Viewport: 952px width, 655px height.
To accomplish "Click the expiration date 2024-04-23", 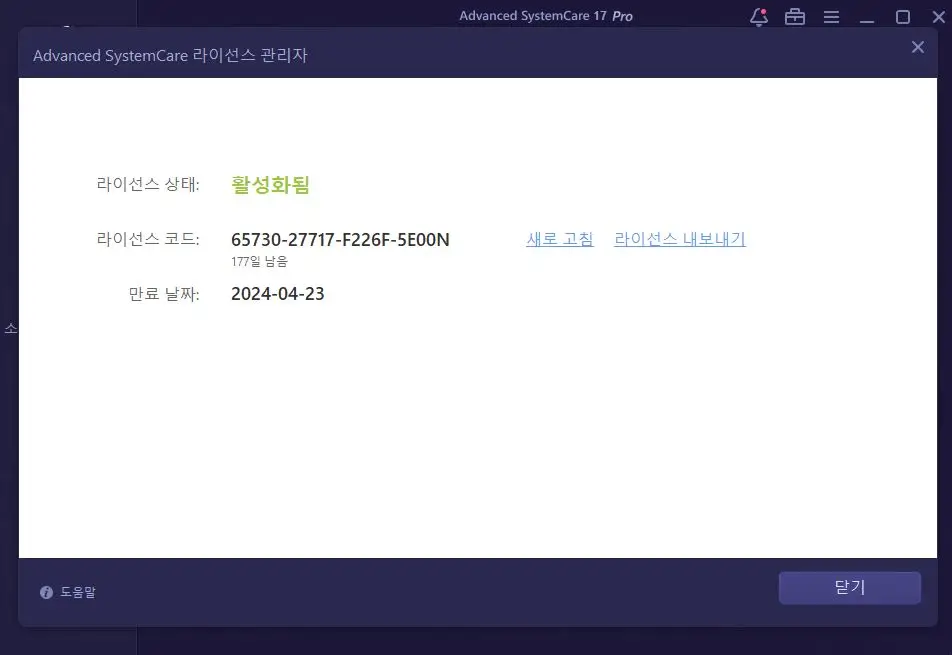I will coord(277,293).
